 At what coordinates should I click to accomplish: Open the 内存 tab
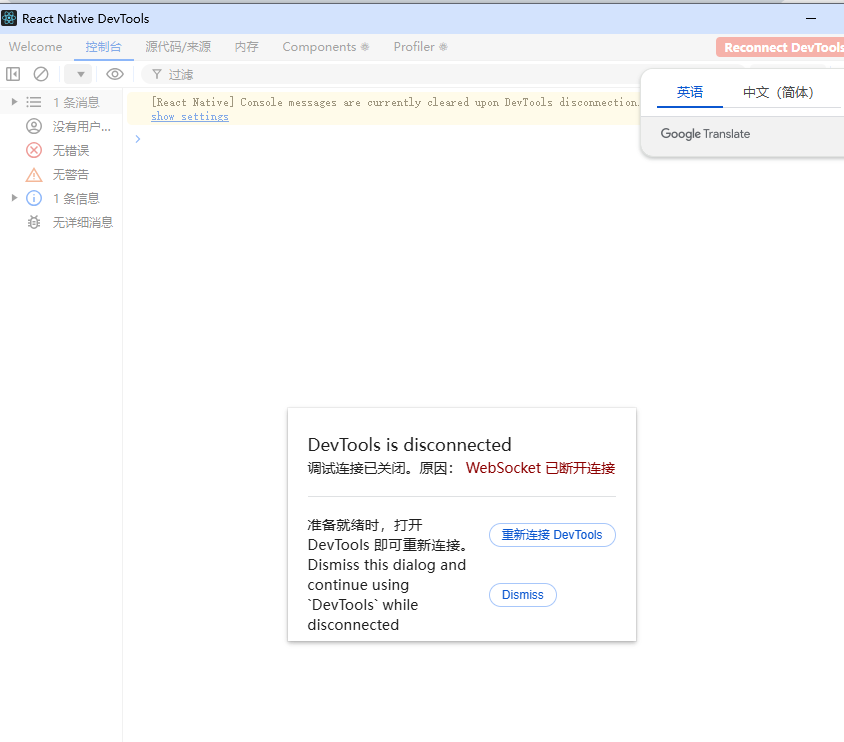pos(247,47)
